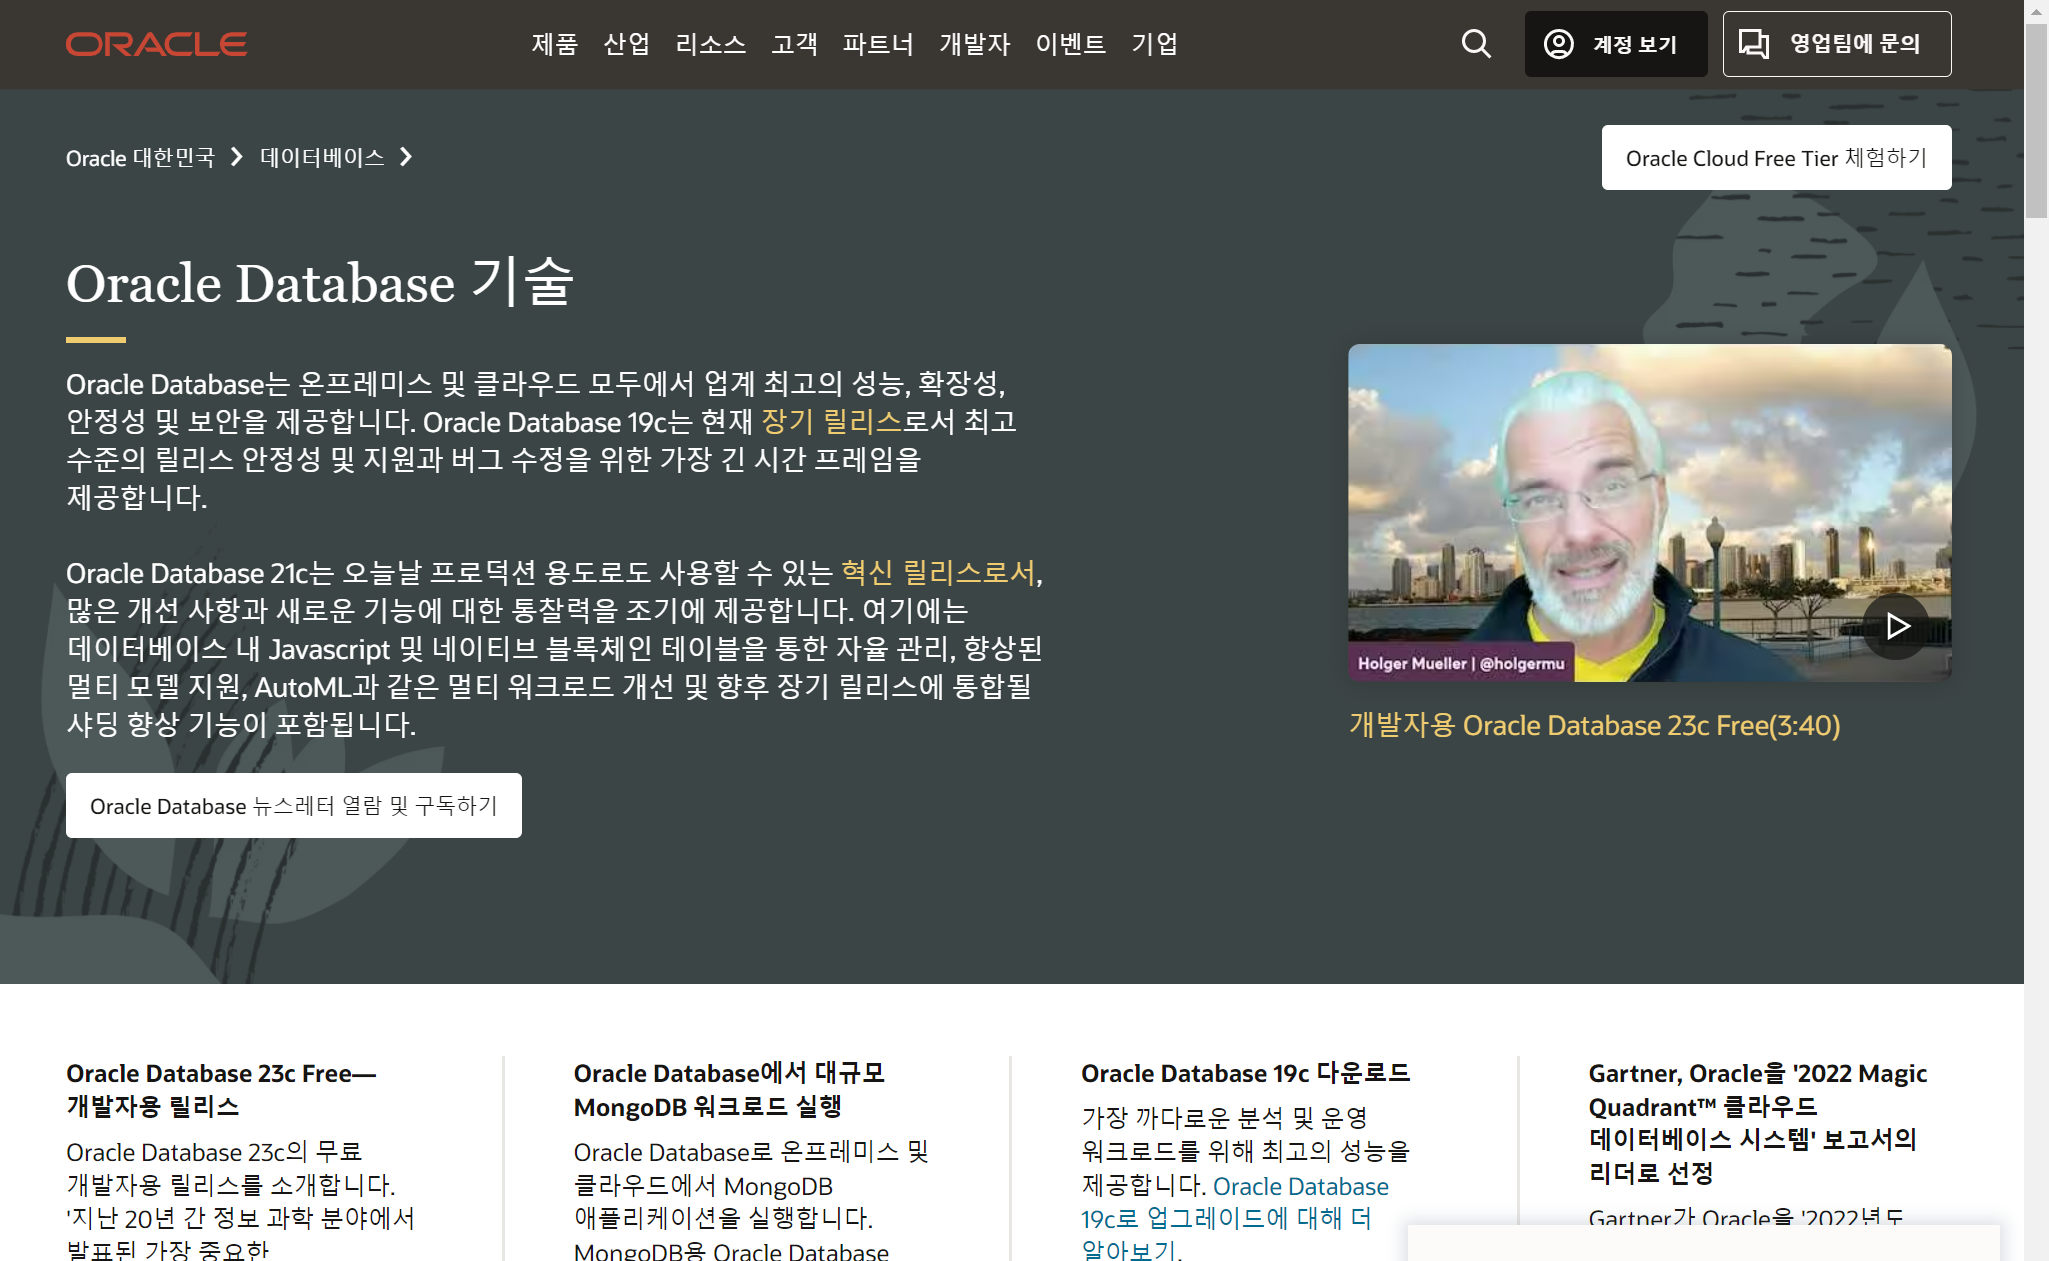Viewport: 2049px width, 1261px height.
Task: Expand the 리소스 navigation menu
Action: [710, 44]
